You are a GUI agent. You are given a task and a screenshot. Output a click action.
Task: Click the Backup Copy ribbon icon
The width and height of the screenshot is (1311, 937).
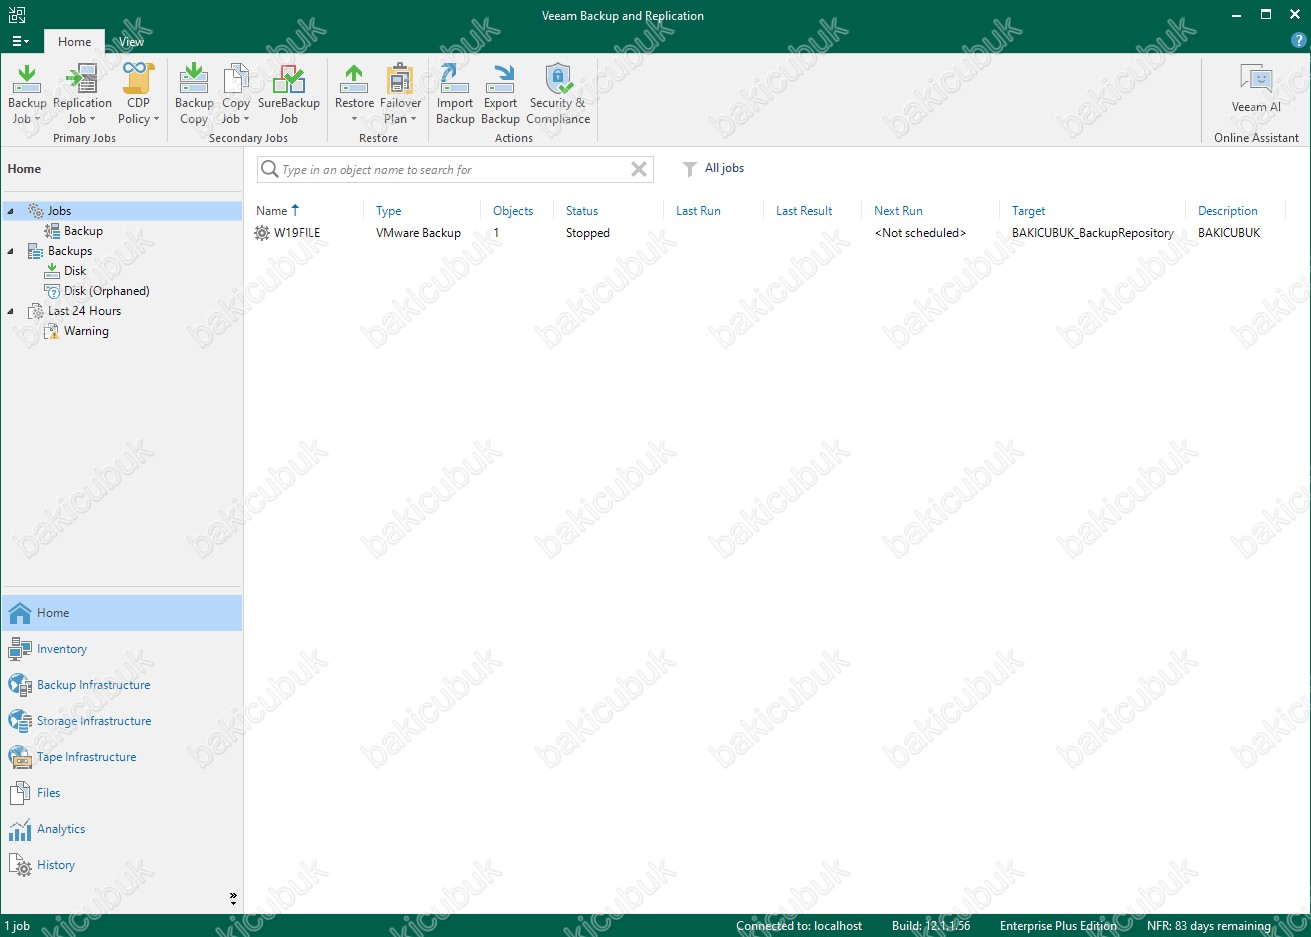(x=194, y=94)
